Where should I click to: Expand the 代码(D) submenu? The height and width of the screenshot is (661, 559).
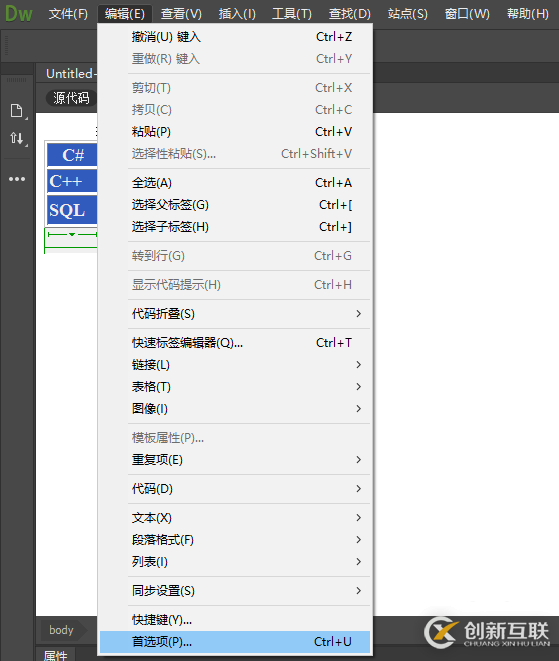coord(235,489)
